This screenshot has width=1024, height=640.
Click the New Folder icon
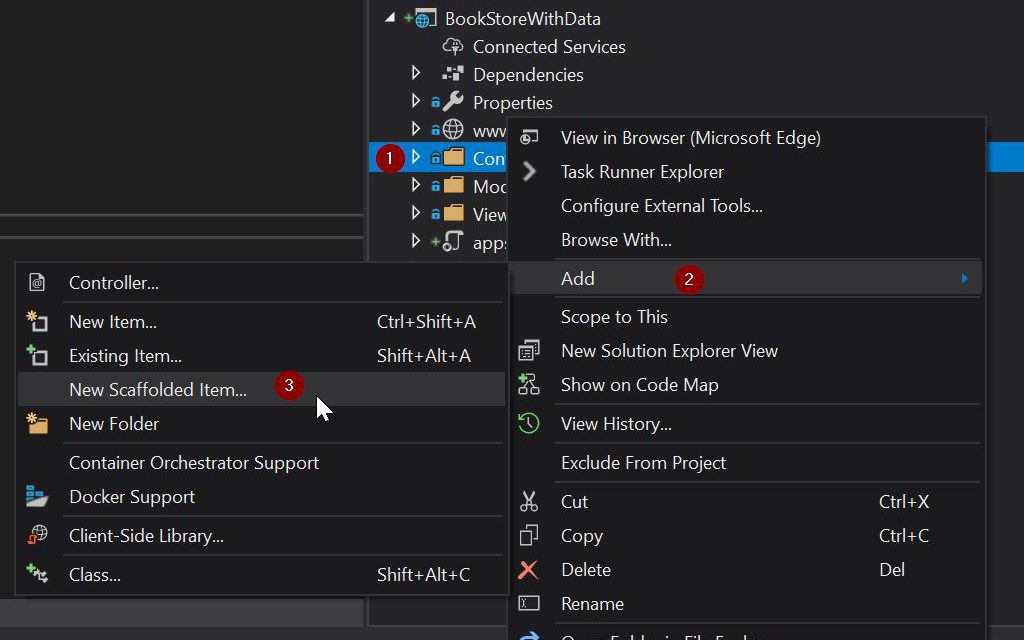pyautogui.click(x=37, y=424)
